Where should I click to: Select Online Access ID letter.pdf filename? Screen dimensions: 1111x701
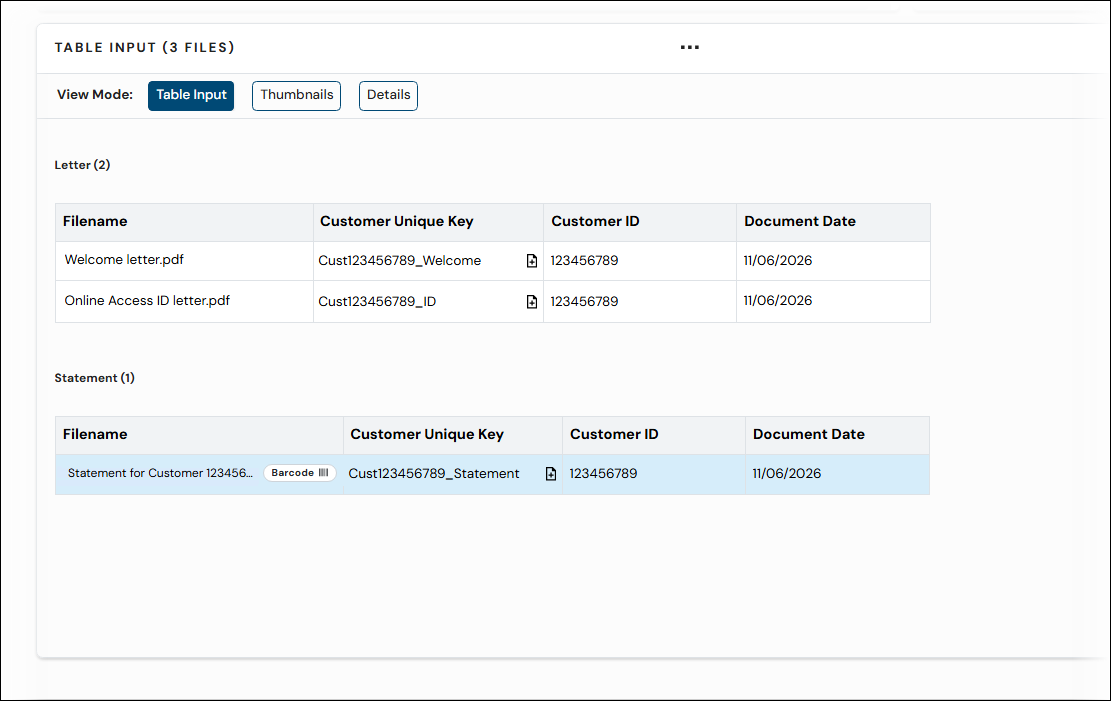[147, 301]
